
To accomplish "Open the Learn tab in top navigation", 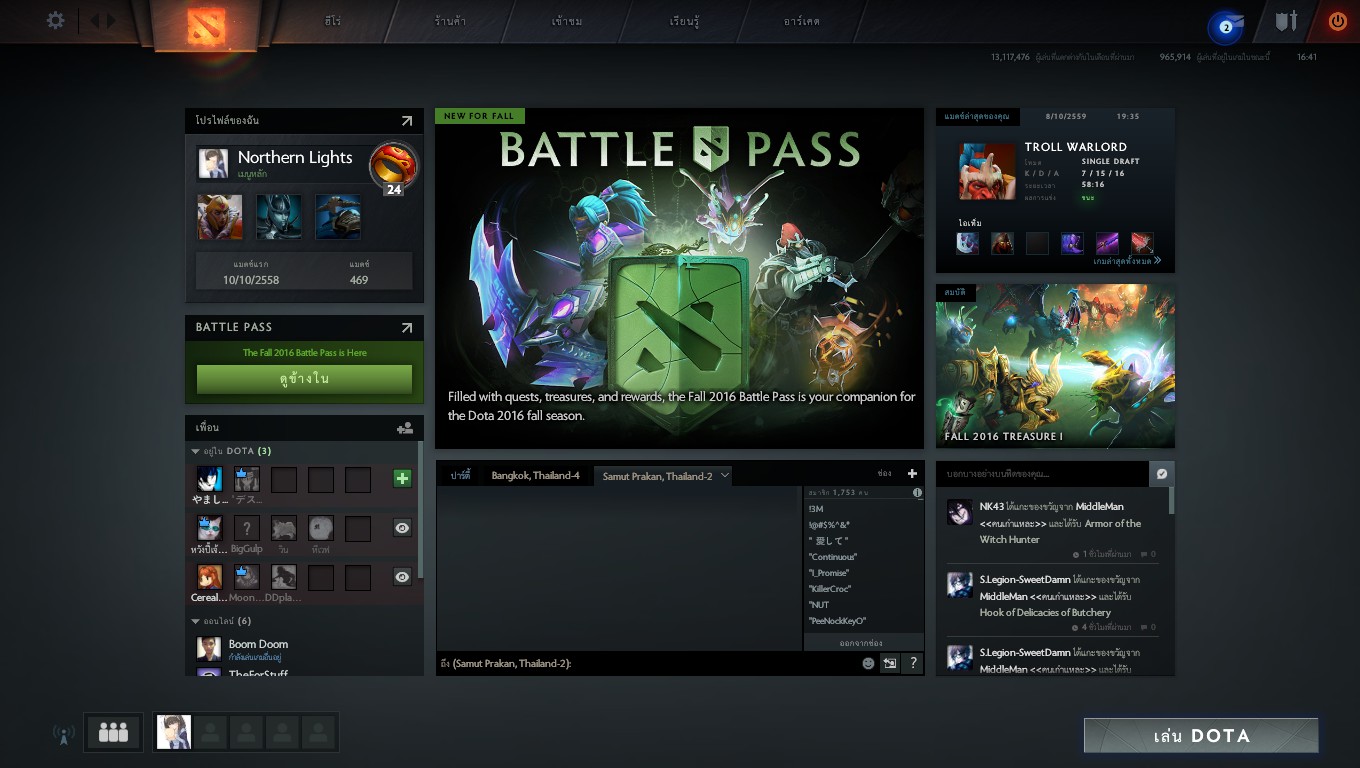I will [x=685, y=21].
